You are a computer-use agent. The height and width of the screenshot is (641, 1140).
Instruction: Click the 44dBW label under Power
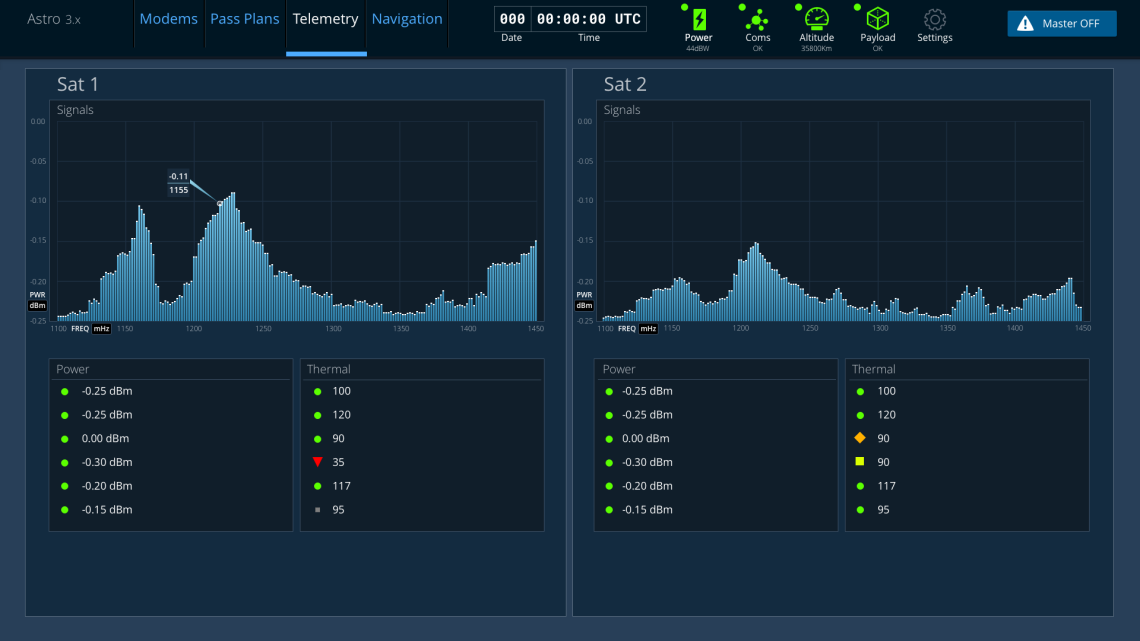coord(698,49)
